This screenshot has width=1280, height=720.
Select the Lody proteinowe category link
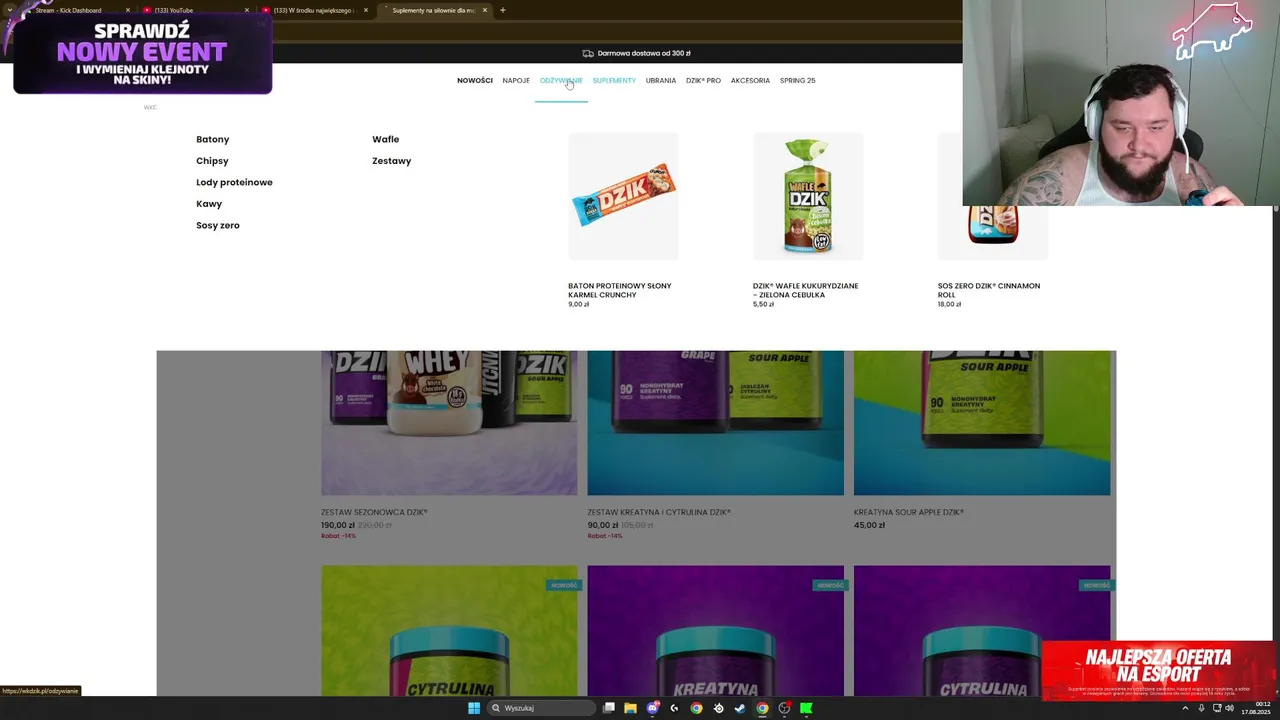click(234, 182)
